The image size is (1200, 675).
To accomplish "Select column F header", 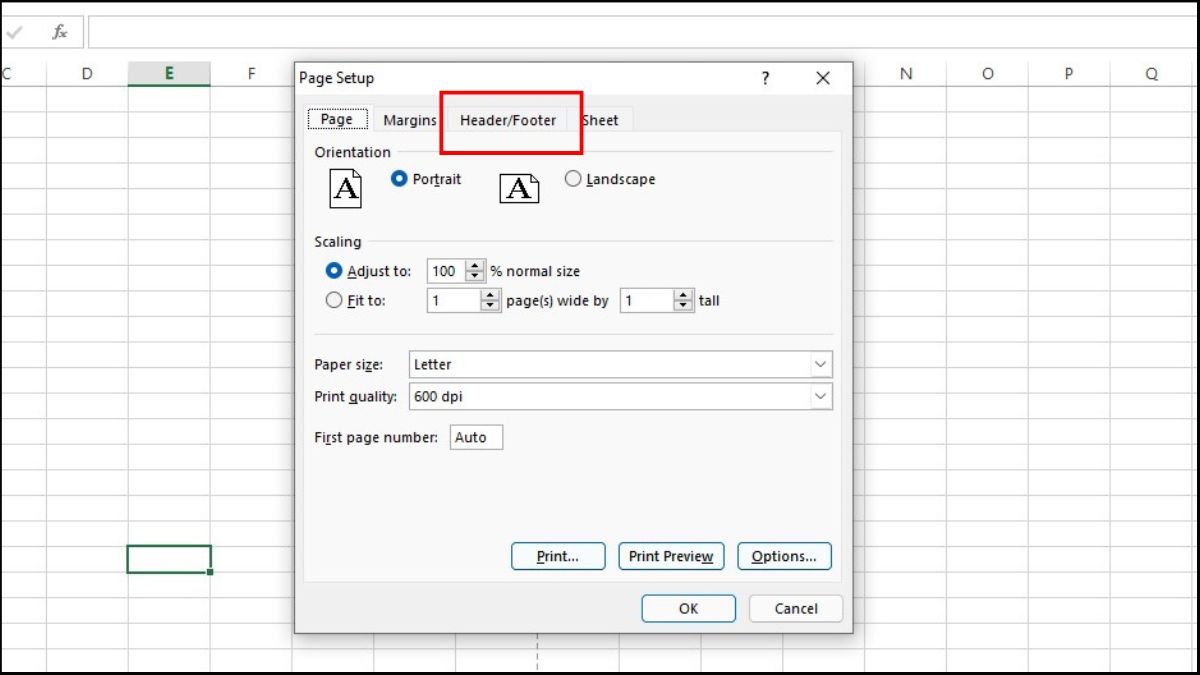I will point(251,73).
